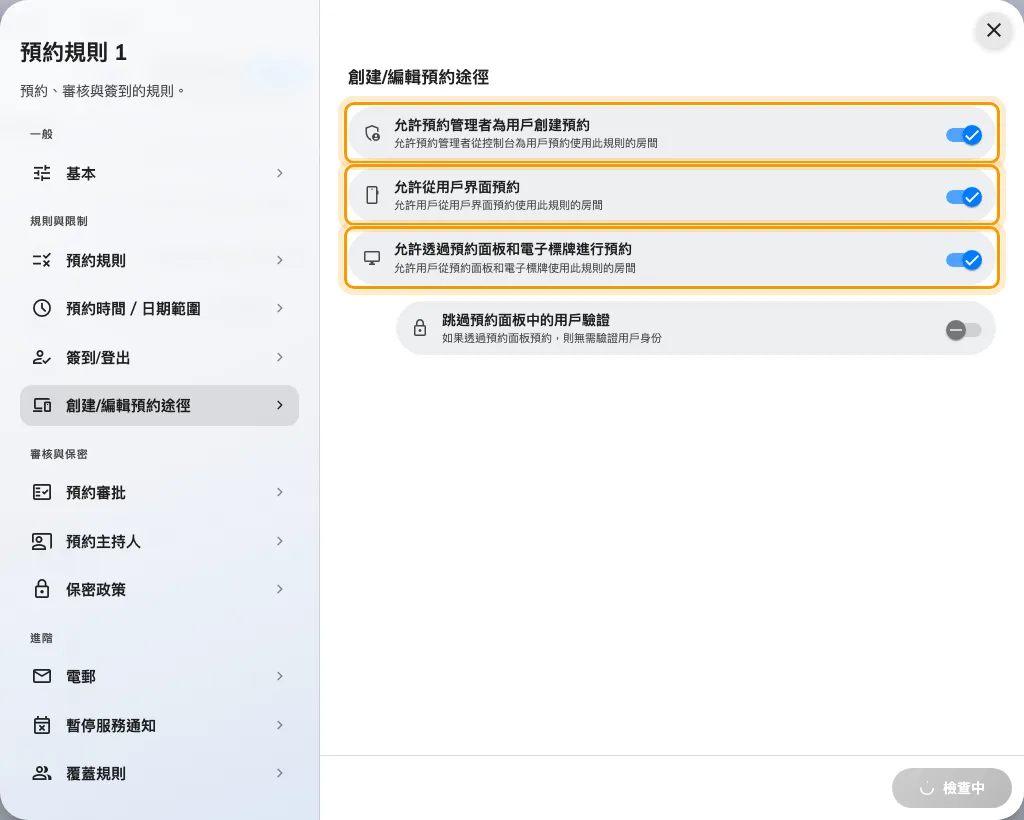The width and height of the screenshot is (1024, 820).
Task: Click the phone icon in 允許從用戶界面預約 row
Action: (372, 195)
